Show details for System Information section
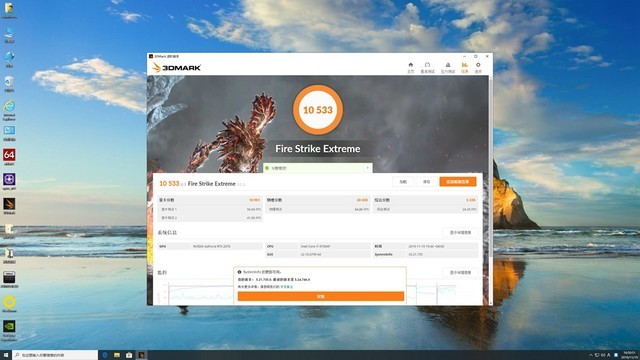This screenshot has height=360, width=640. pyautogui.click(x=460, y=233)
